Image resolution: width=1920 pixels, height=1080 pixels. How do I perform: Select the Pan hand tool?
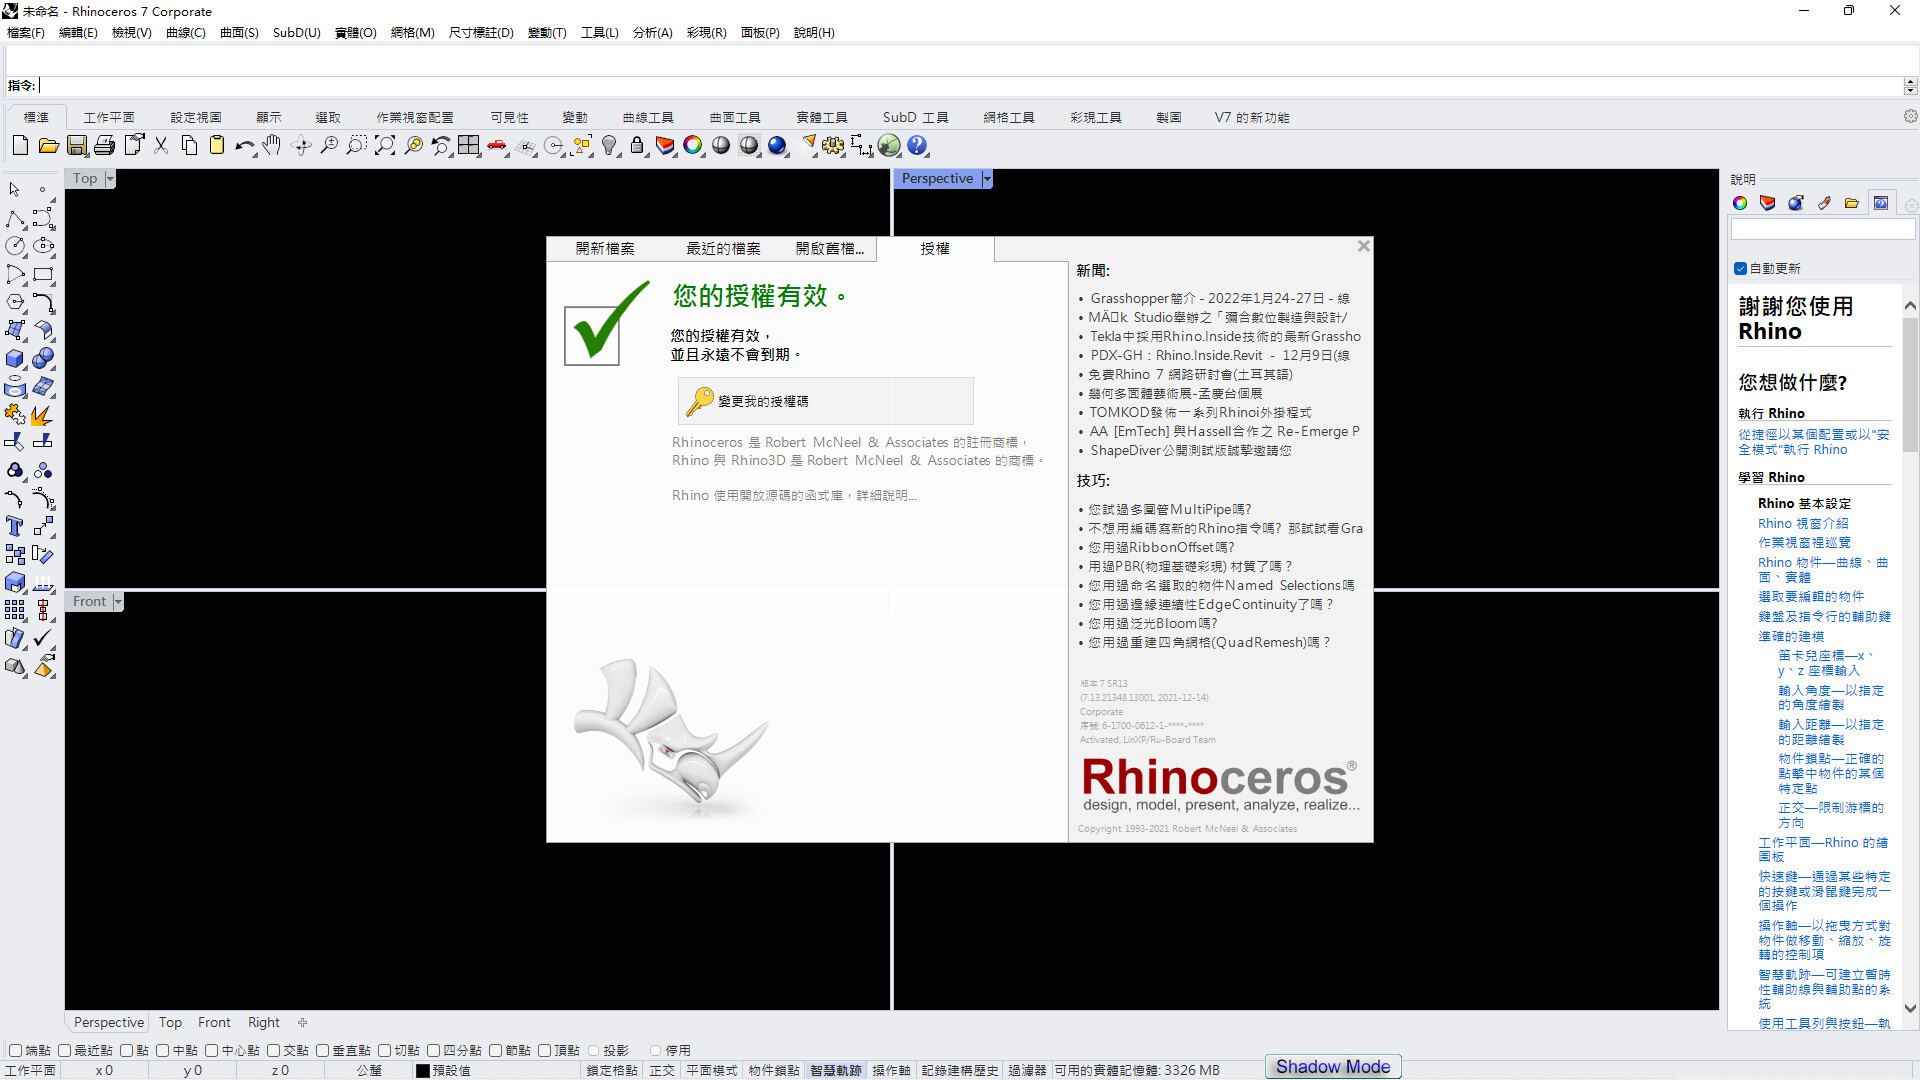tap(272, 146)
